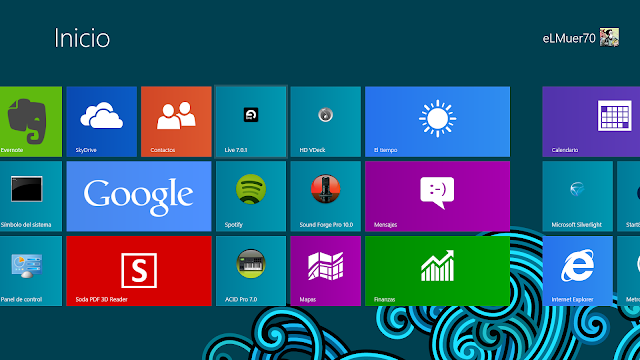The width and height of the screenshot is (640, 360).
Task: Launch the Live 7.0.1 tile
Action: 251,122
